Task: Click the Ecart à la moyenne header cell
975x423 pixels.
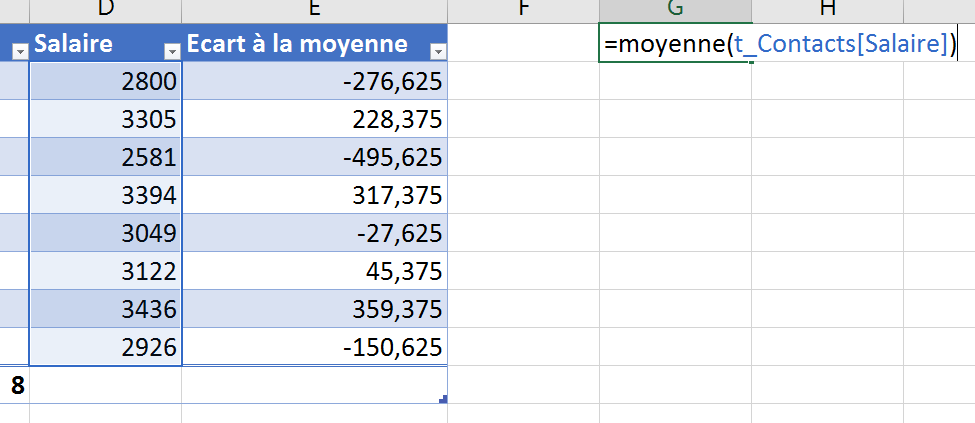Action: tap(315, 43)
